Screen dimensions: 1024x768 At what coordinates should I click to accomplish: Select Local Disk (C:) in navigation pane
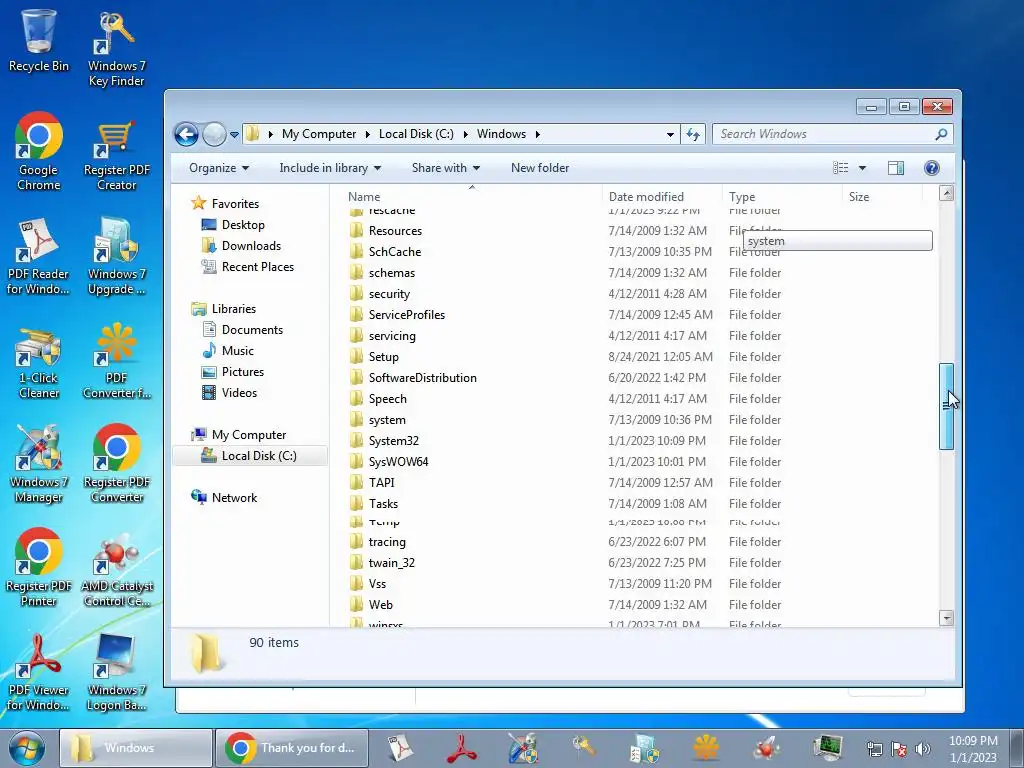point(249,456)
